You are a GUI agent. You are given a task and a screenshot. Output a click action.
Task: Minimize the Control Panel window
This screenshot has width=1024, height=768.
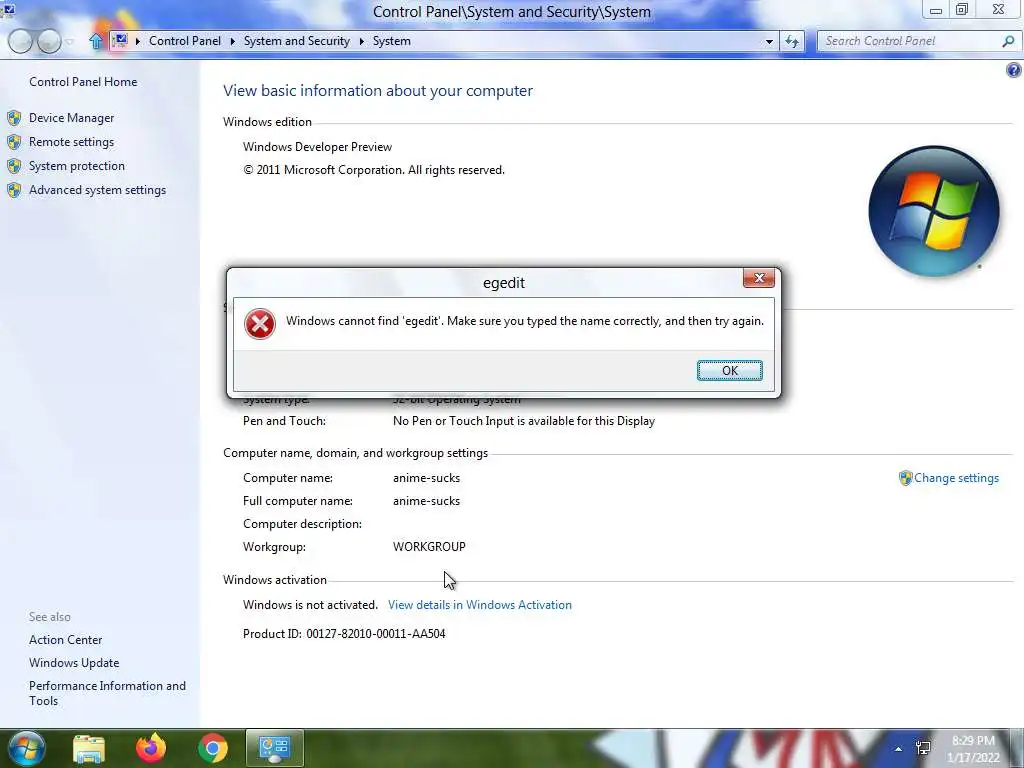click(936, 10)
